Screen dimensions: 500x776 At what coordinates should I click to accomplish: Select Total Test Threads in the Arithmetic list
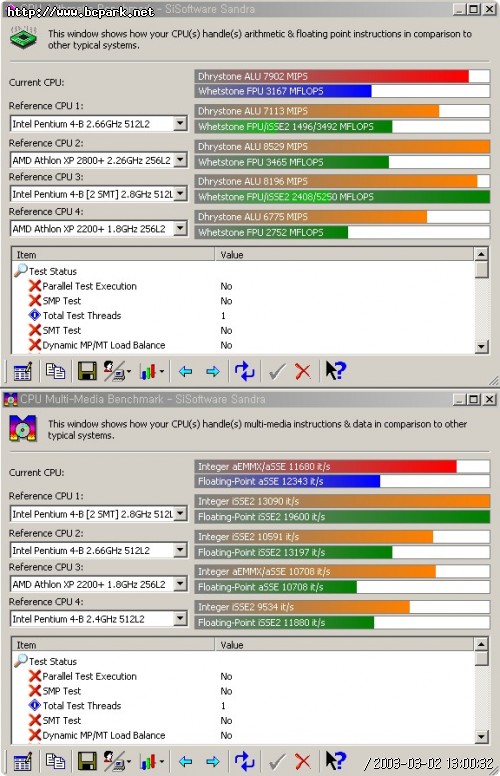[82, 315]
